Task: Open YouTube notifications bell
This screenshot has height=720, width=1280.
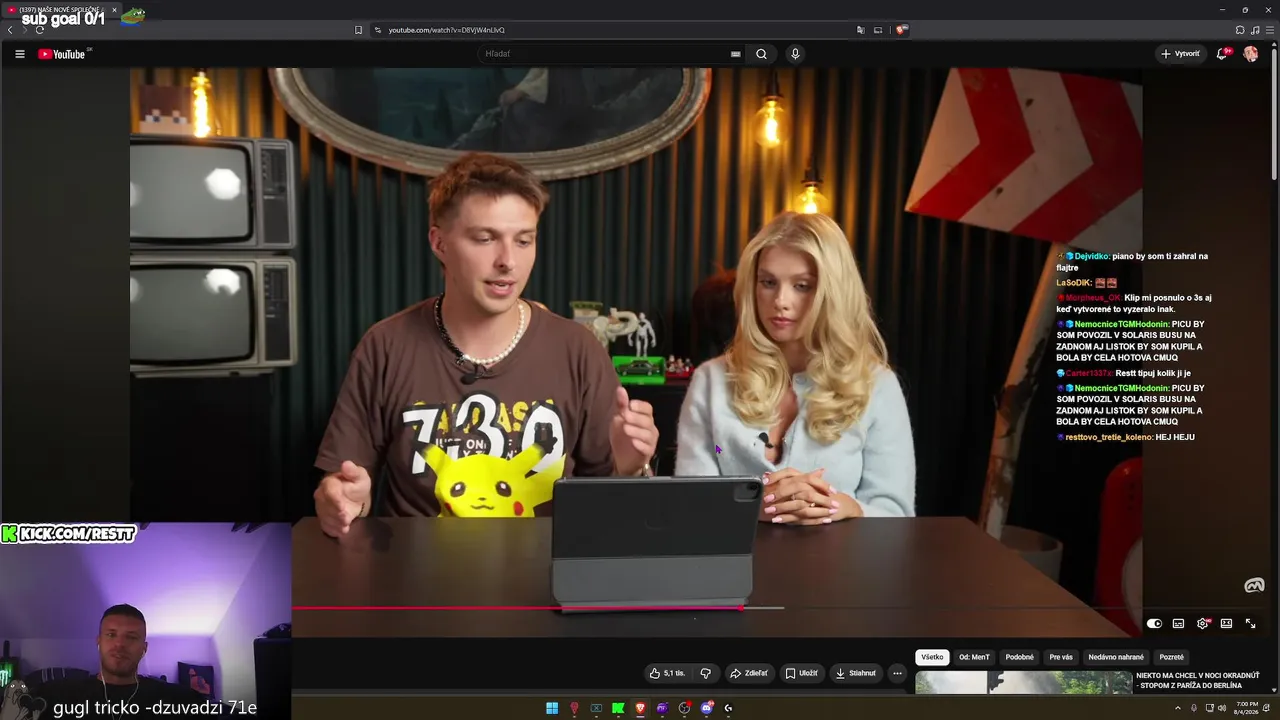Action: [1222, 54]
